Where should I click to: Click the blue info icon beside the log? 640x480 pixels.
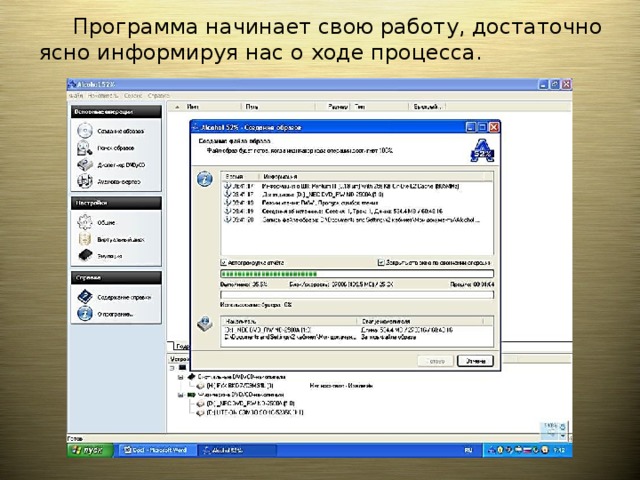[204, 179]
